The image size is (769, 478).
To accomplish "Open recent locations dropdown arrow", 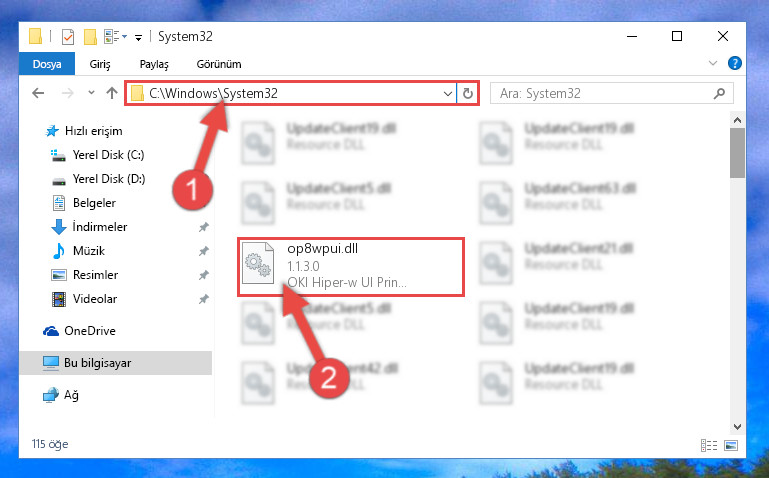I will click(x=91, y=93).
